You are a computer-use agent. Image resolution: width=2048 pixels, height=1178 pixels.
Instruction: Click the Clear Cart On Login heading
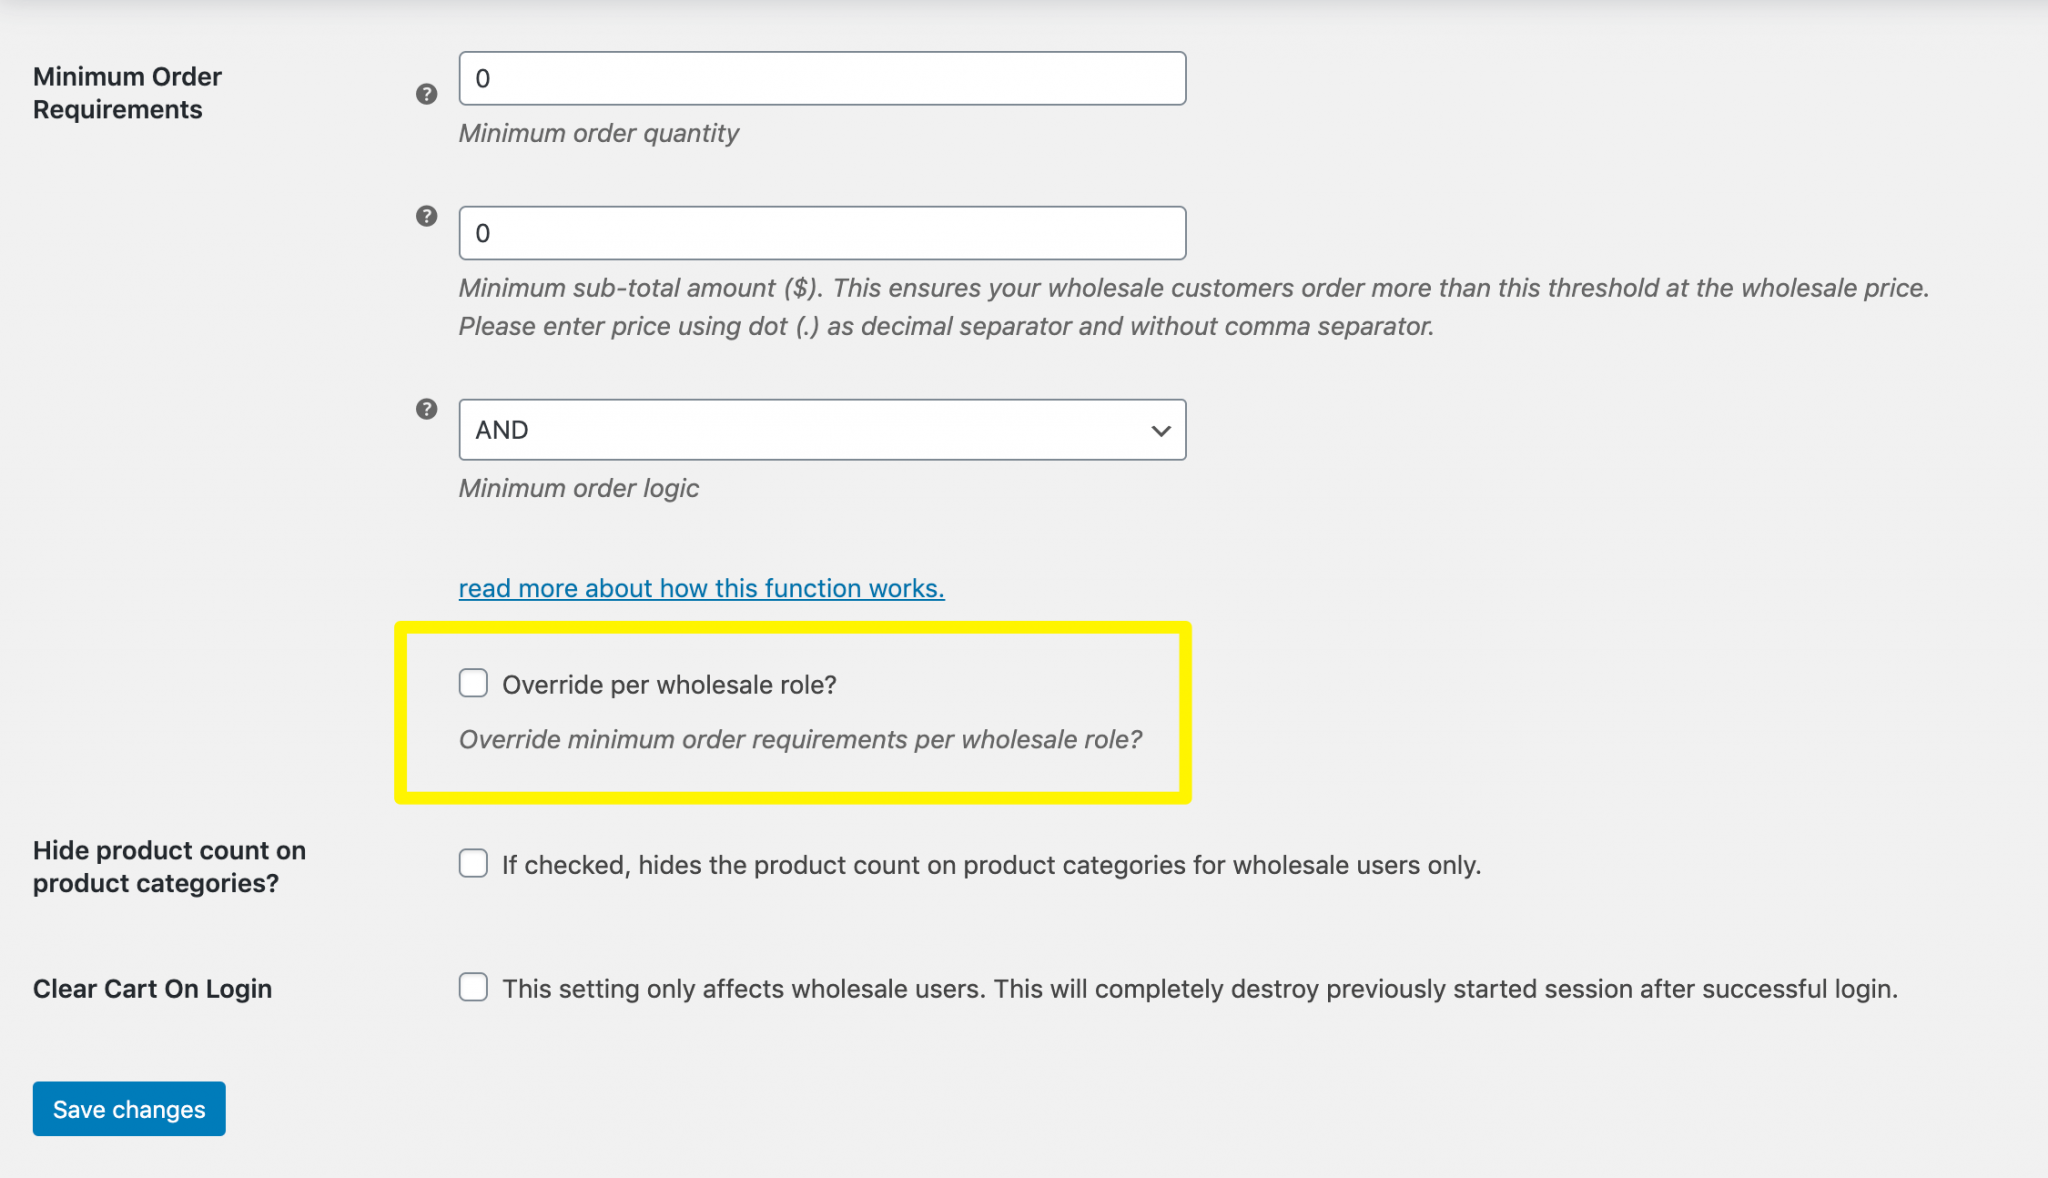152,989
